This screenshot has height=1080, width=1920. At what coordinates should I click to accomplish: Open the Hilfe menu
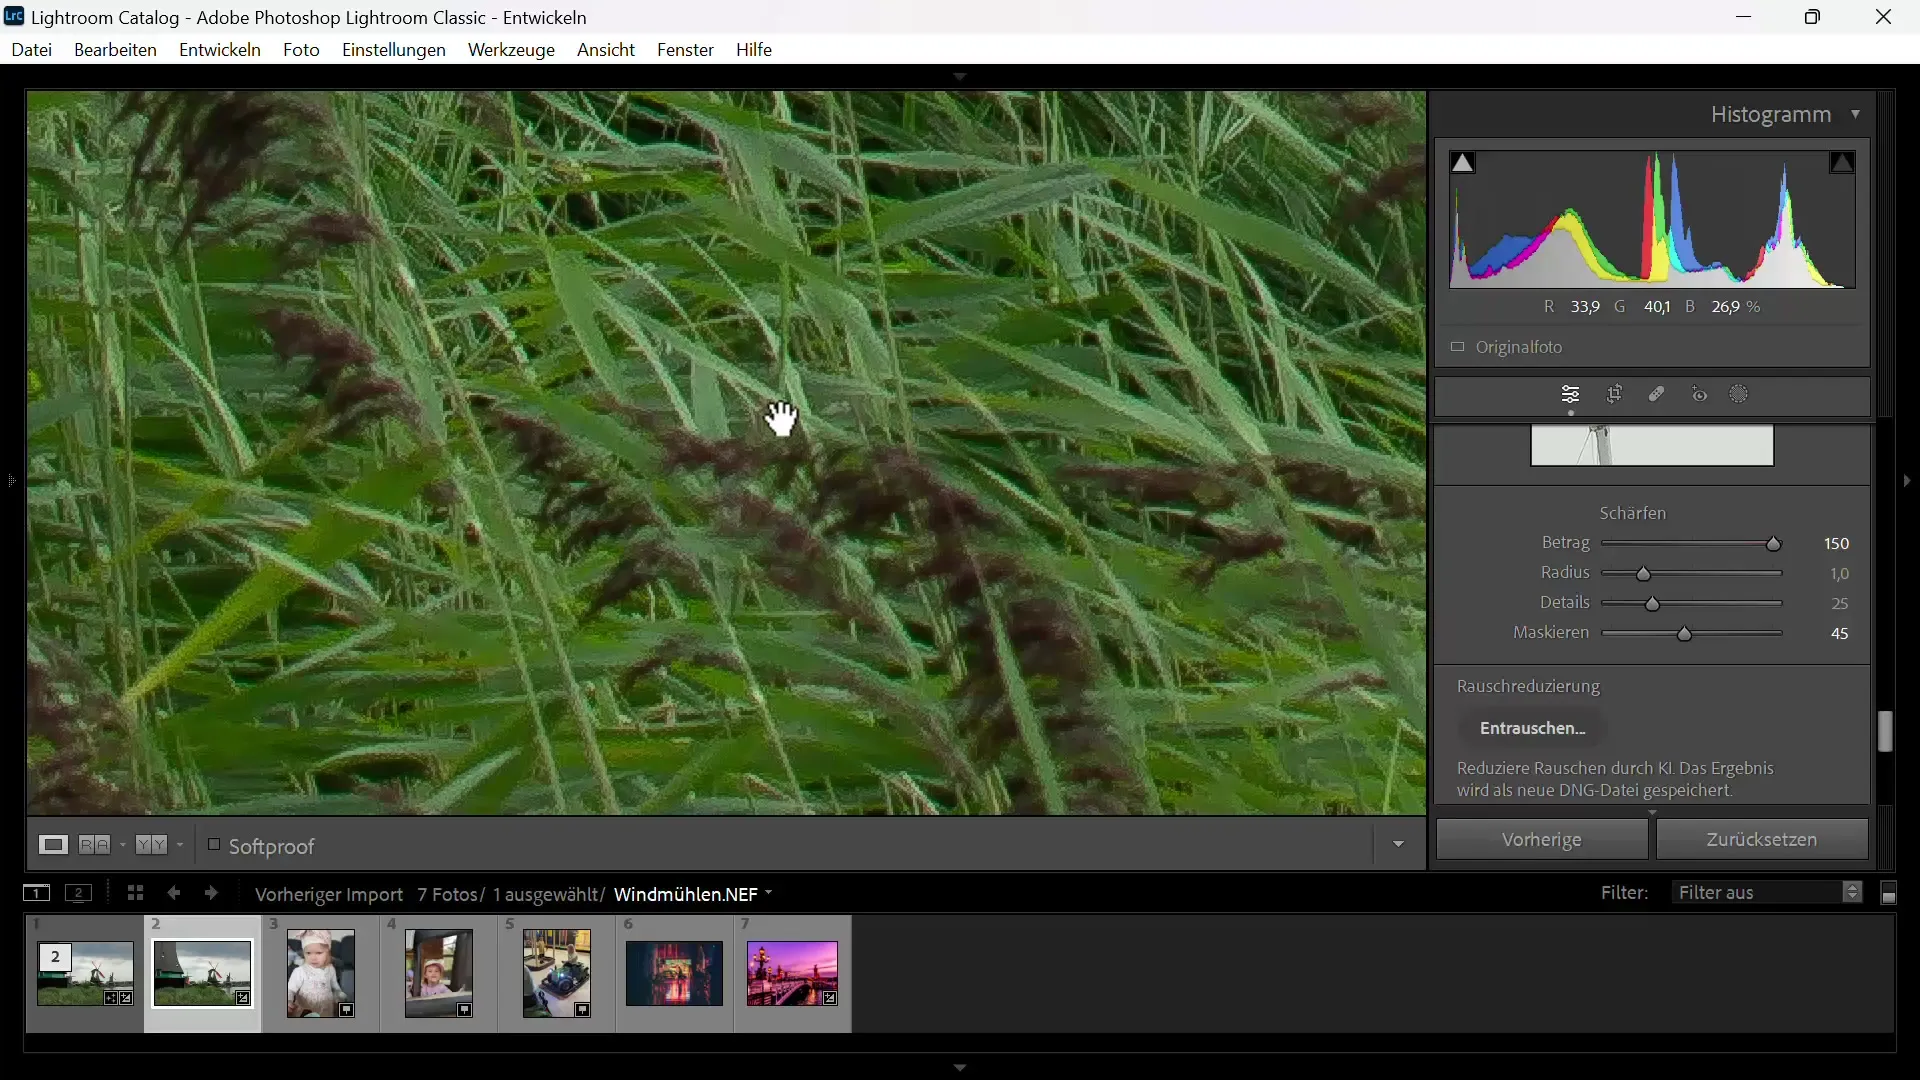pos(754,50)
